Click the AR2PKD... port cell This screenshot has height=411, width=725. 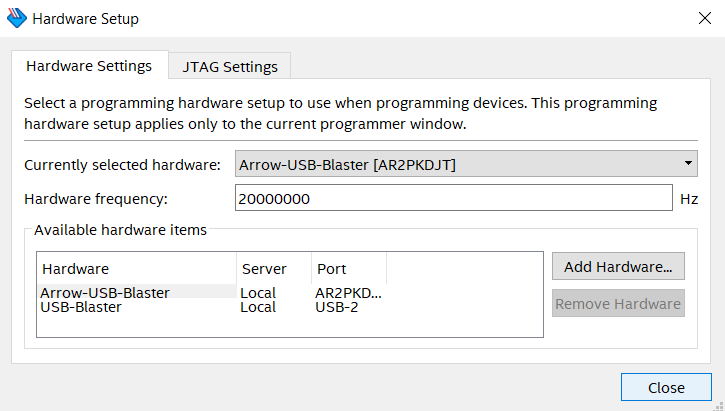pyautogui.click(x=348, y=293)
